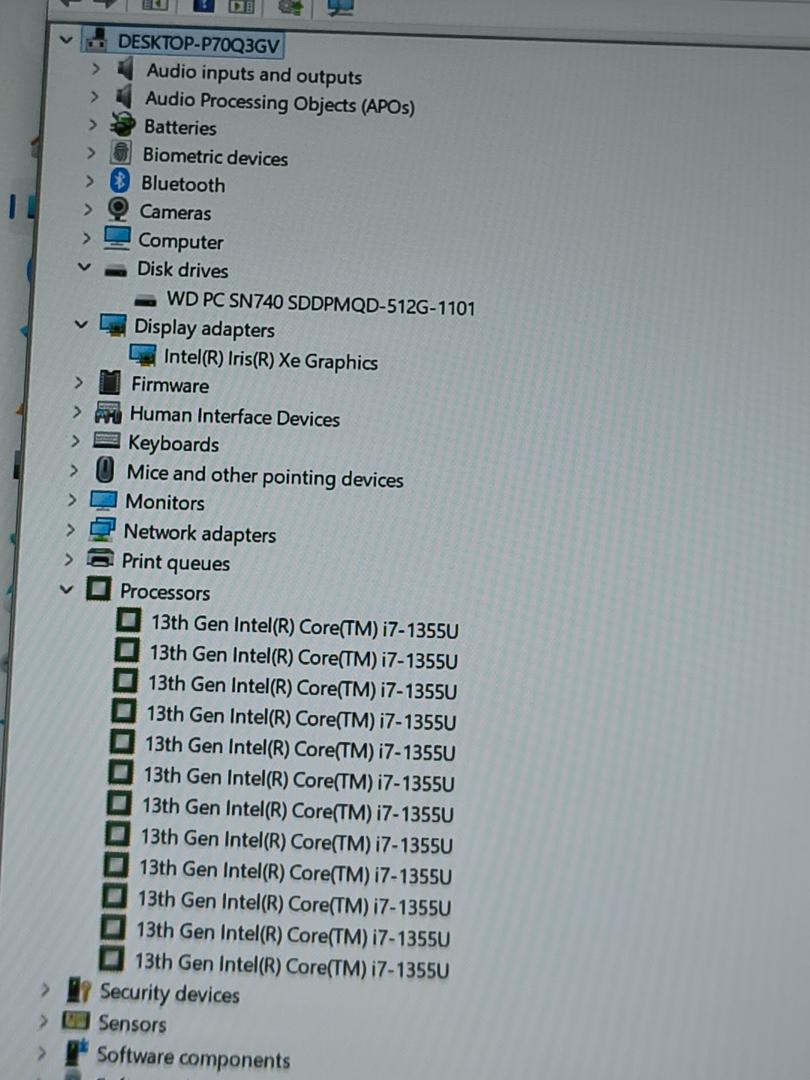Click the mouse icon for pointing devices
810x1080 pixels.
[x=105, y=470]
